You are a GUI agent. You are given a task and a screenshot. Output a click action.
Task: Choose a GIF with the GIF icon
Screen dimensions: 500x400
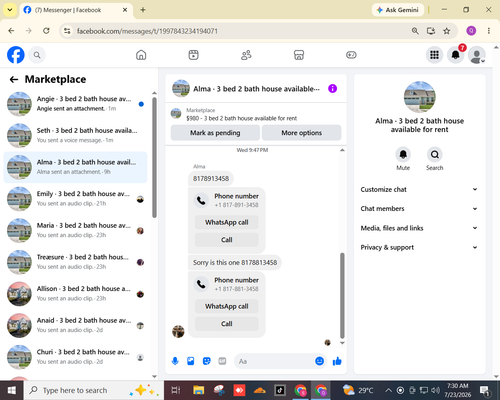[222, 361]
